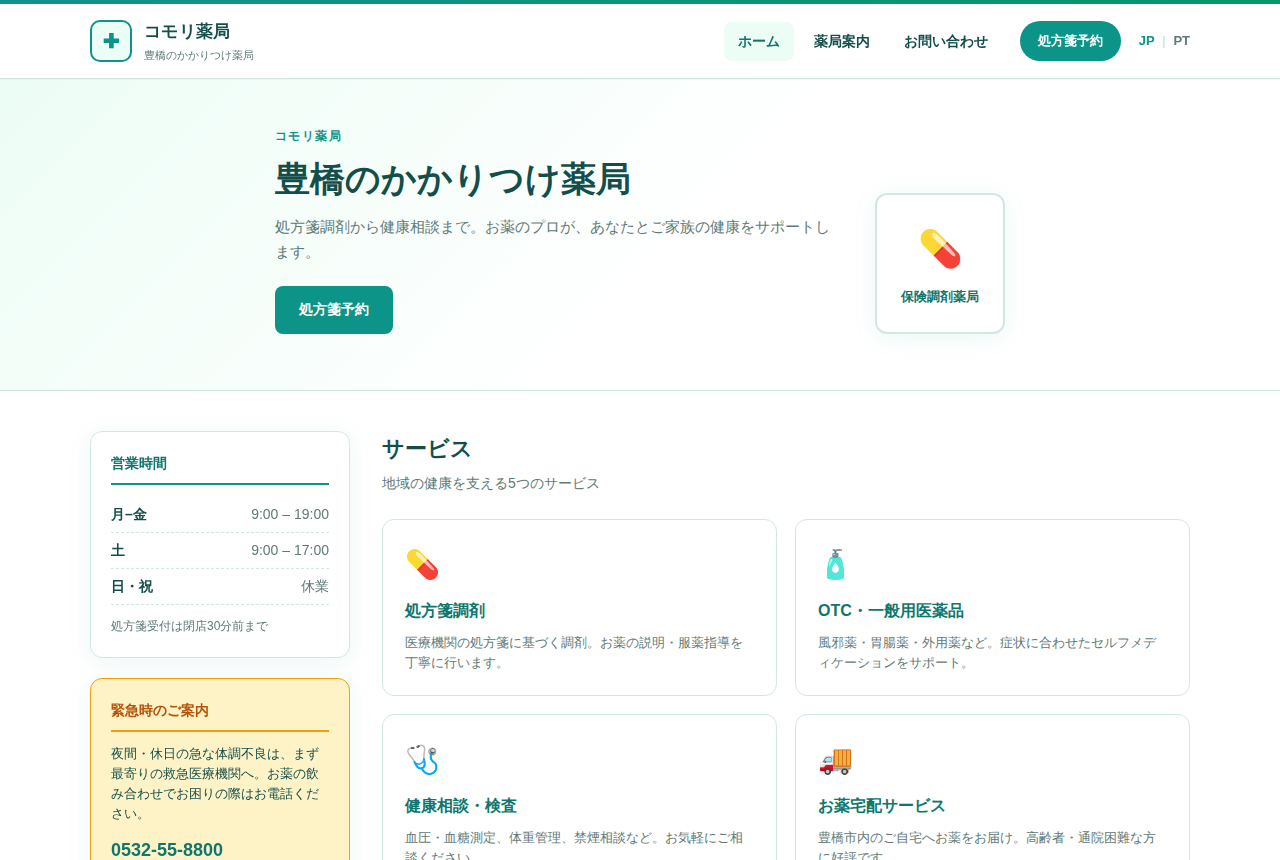Open the お薬宅配サービス card title
The height and width of the screenshot is (860, 1280).
(882, 806)
